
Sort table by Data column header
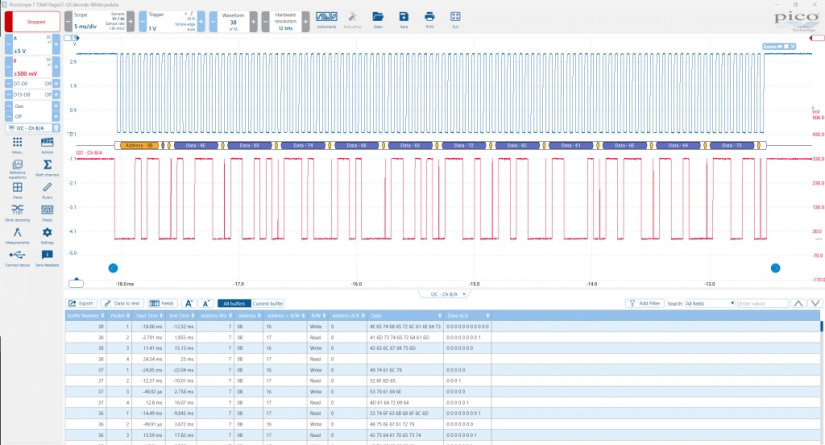coord(405,316)
